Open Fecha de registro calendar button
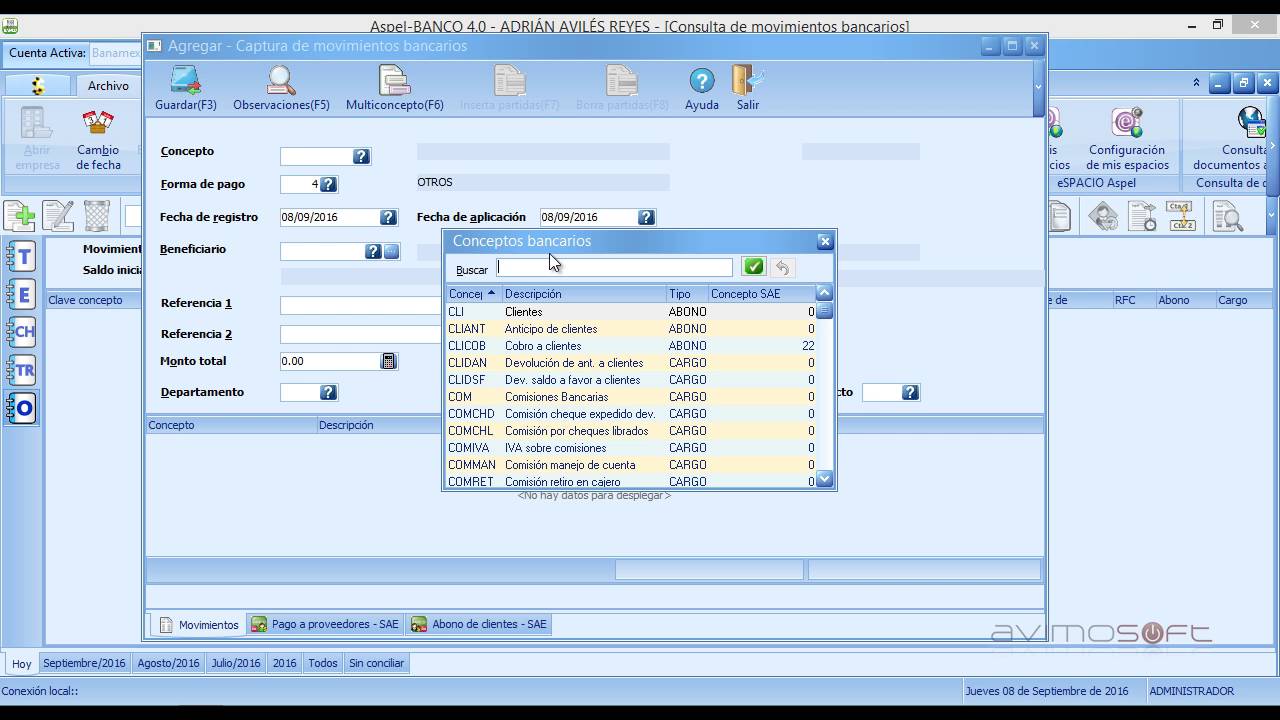 388,217
